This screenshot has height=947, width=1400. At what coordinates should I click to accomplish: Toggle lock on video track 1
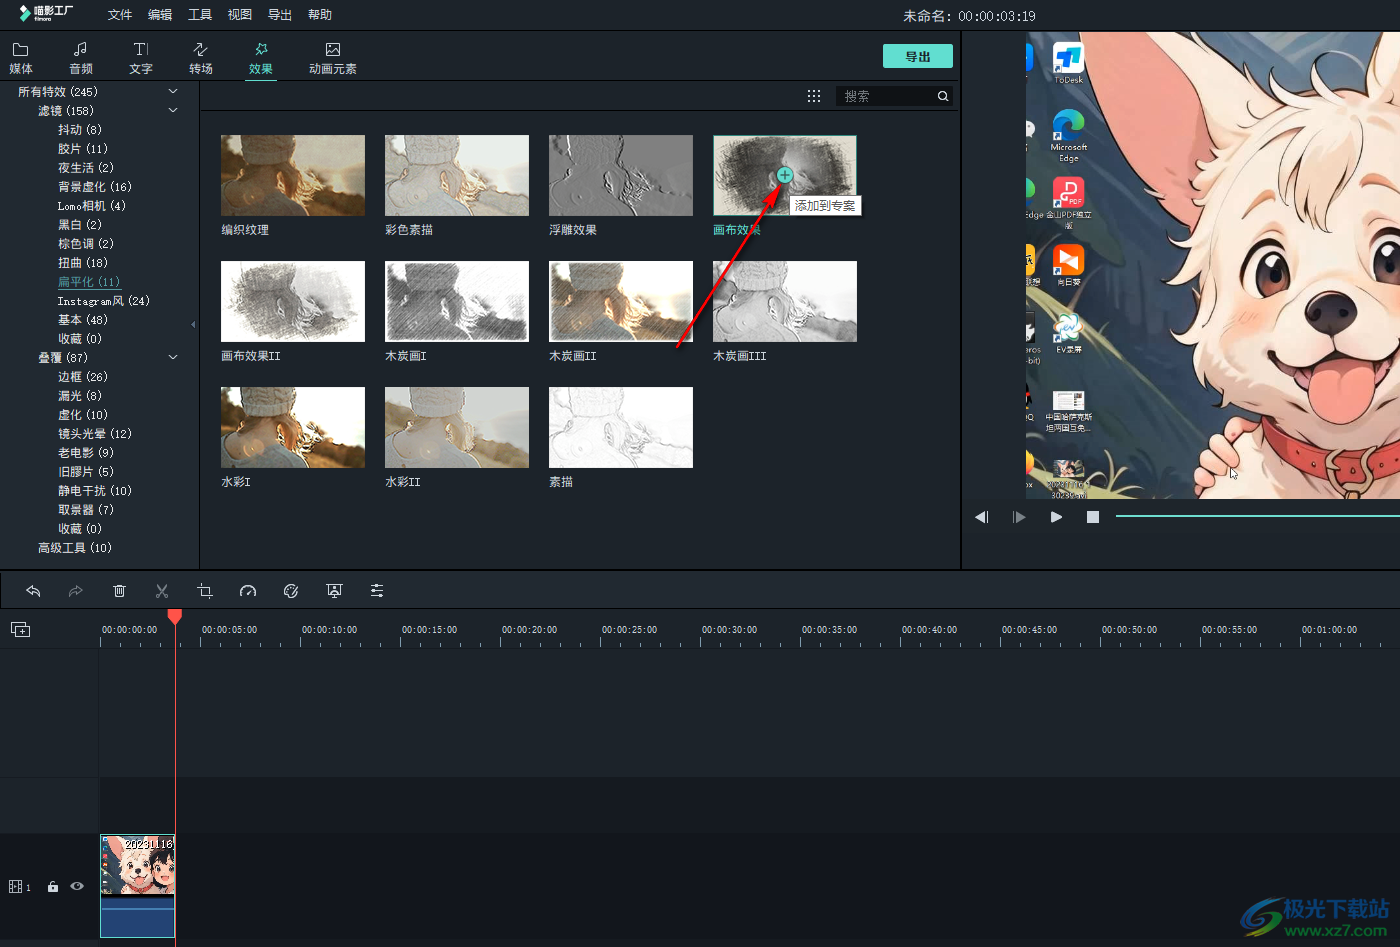(53, 887)
